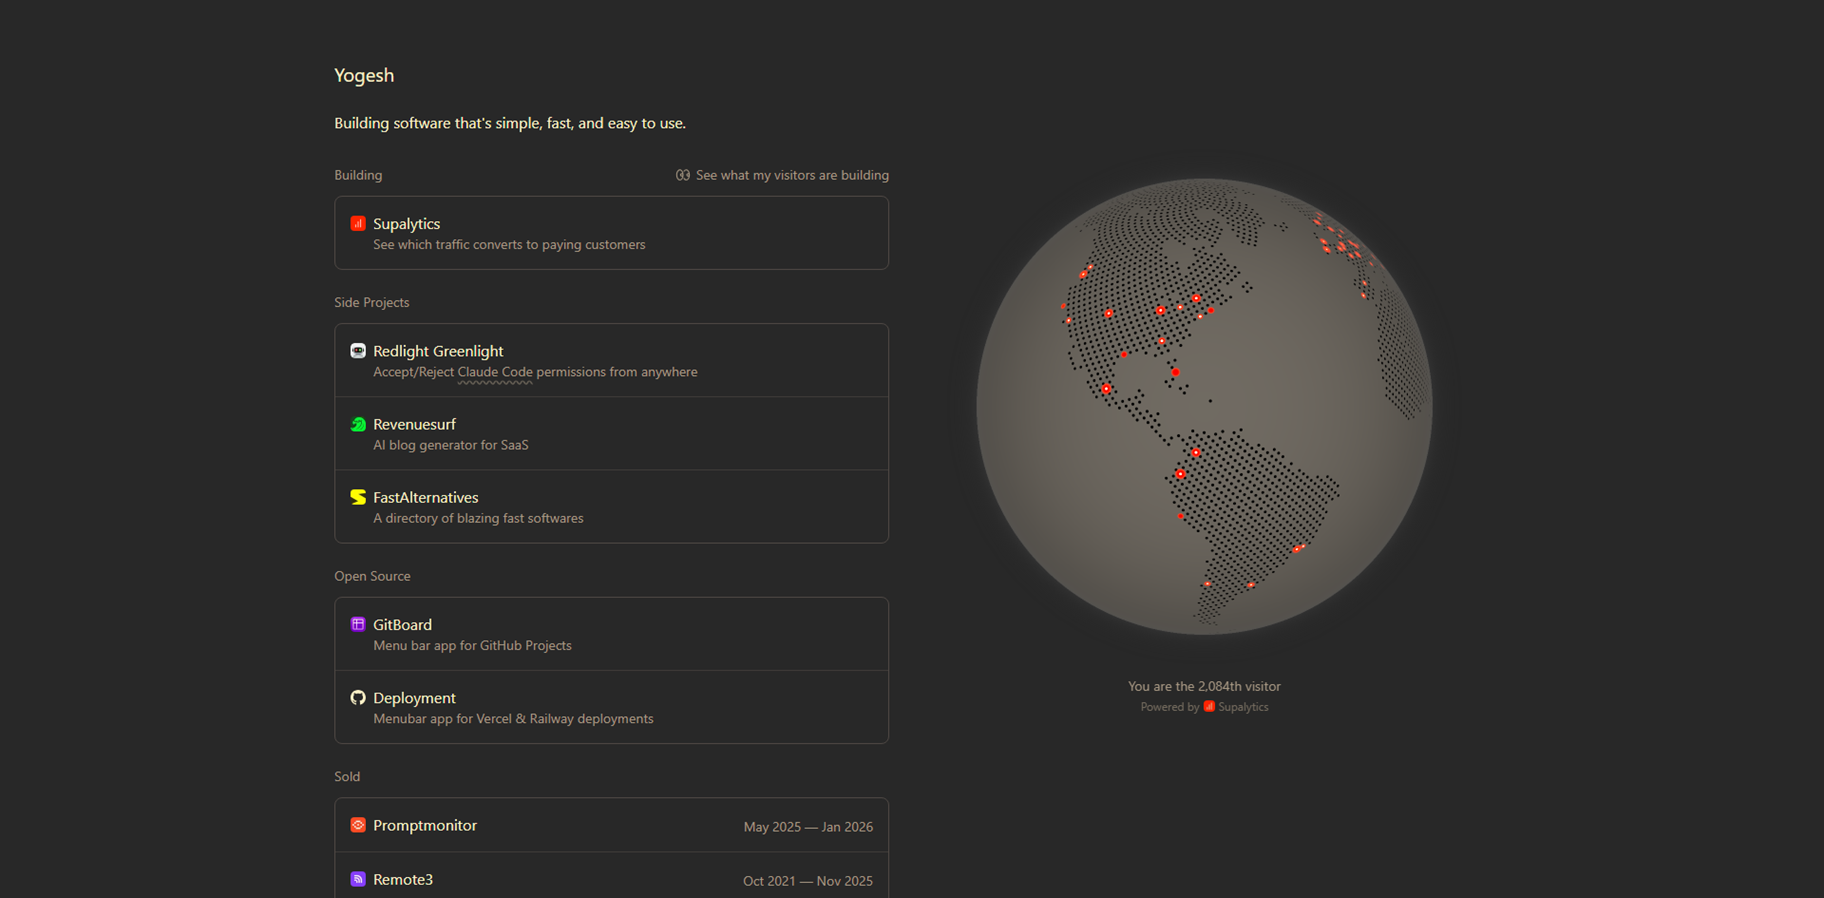Viewport: 1824px width, 898px height.
Task: Click the 'Open Source' section label
Action: (x=372, y=576)
